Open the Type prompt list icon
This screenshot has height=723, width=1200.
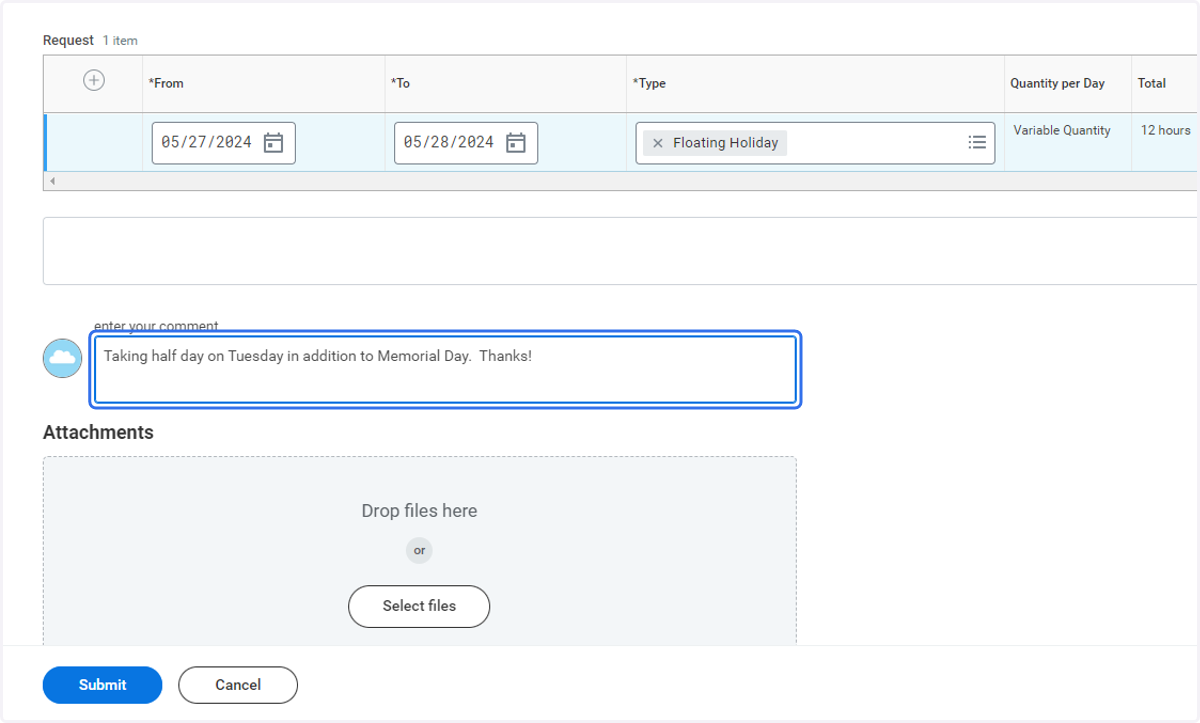point(977,143)
